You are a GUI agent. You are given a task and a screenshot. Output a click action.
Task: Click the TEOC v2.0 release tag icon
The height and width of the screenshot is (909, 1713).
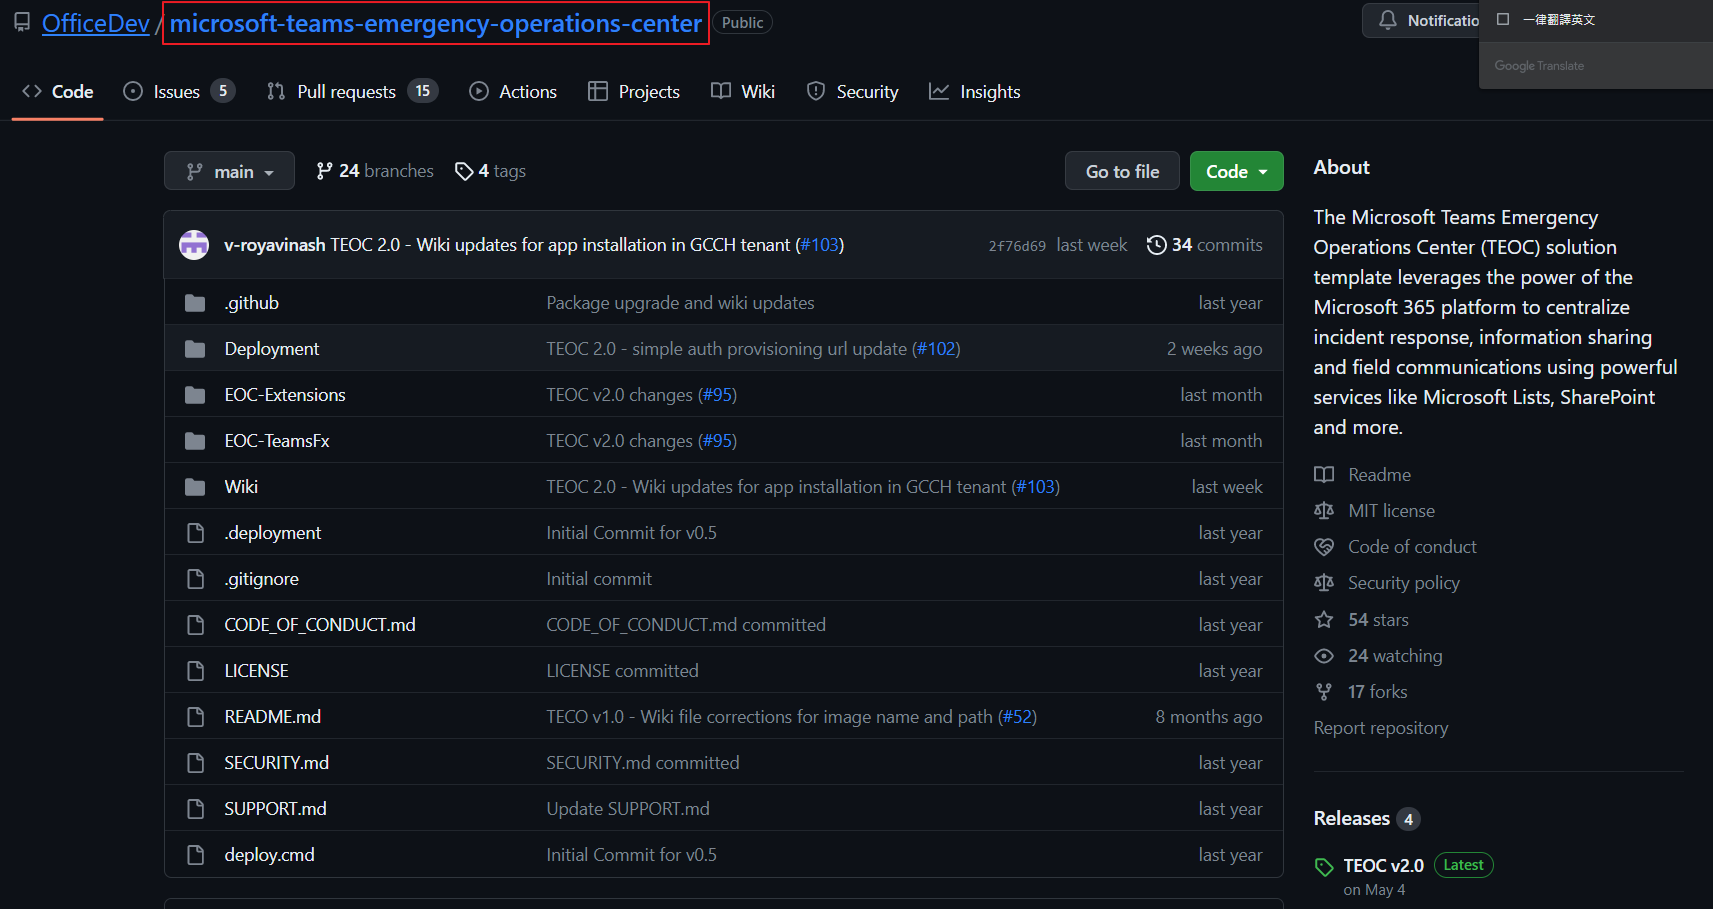point(1324,867)
